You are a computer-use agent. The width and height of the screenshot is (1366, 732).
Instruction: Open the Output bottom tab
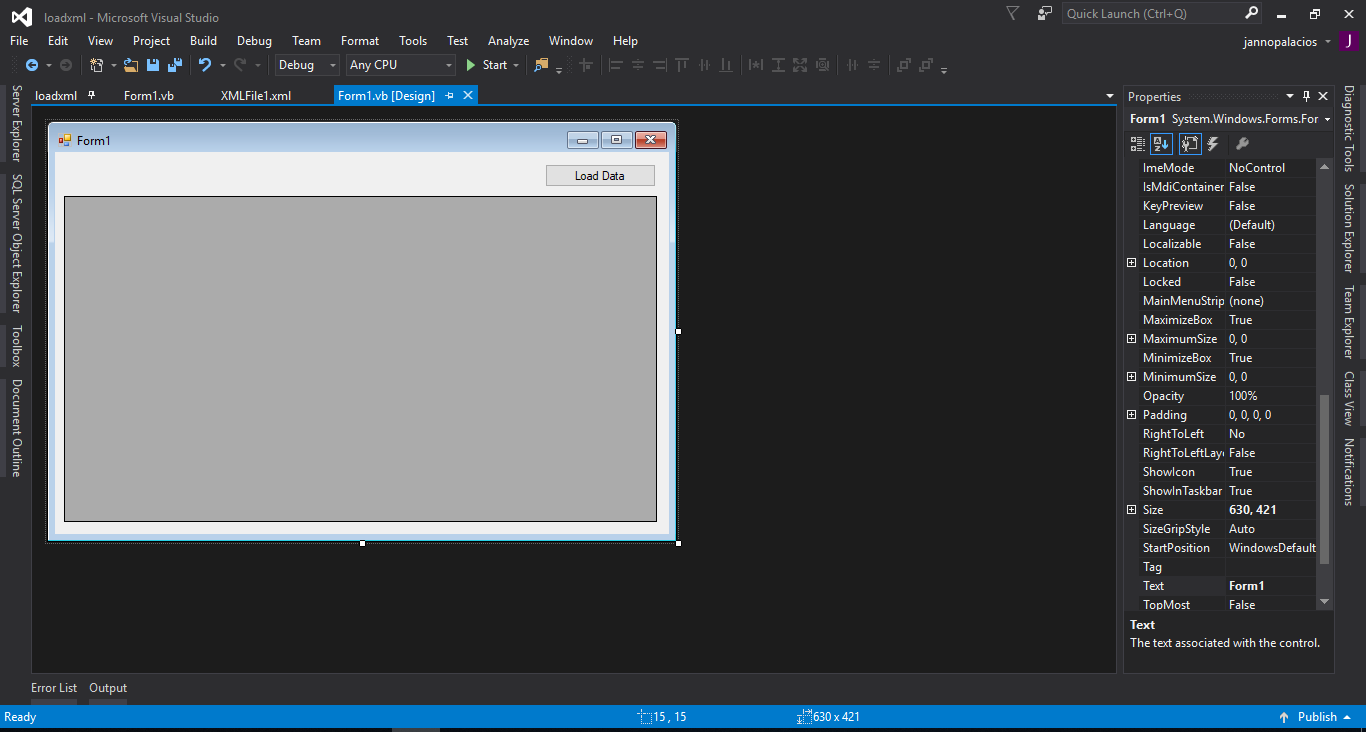click(108, 688)
